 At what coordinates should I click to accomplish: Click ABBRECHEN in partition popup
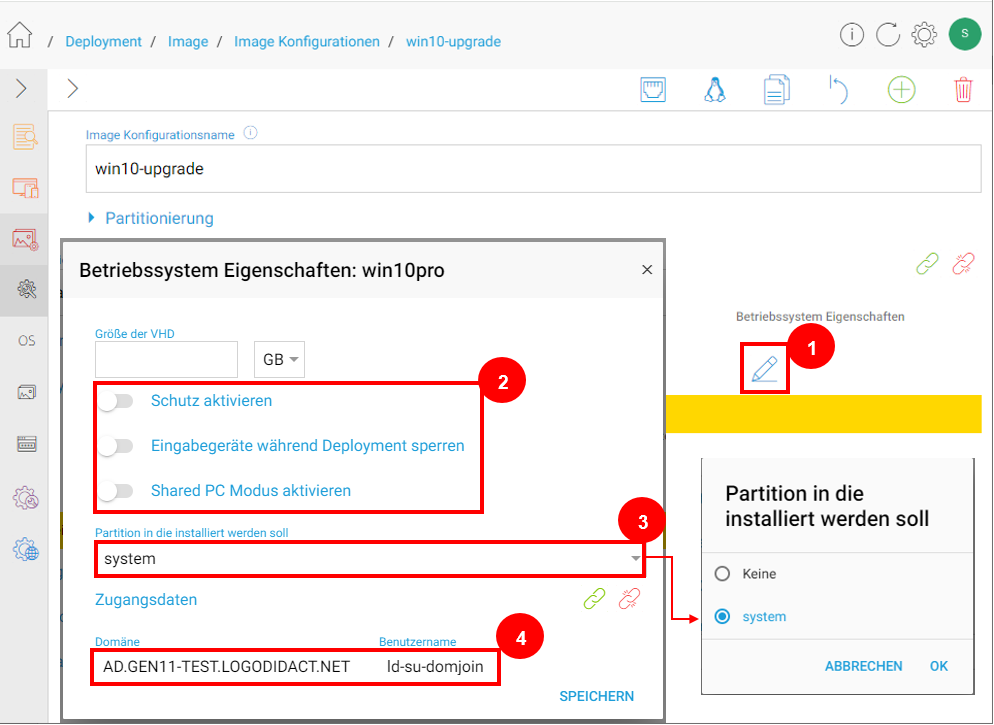pos(863,666)
